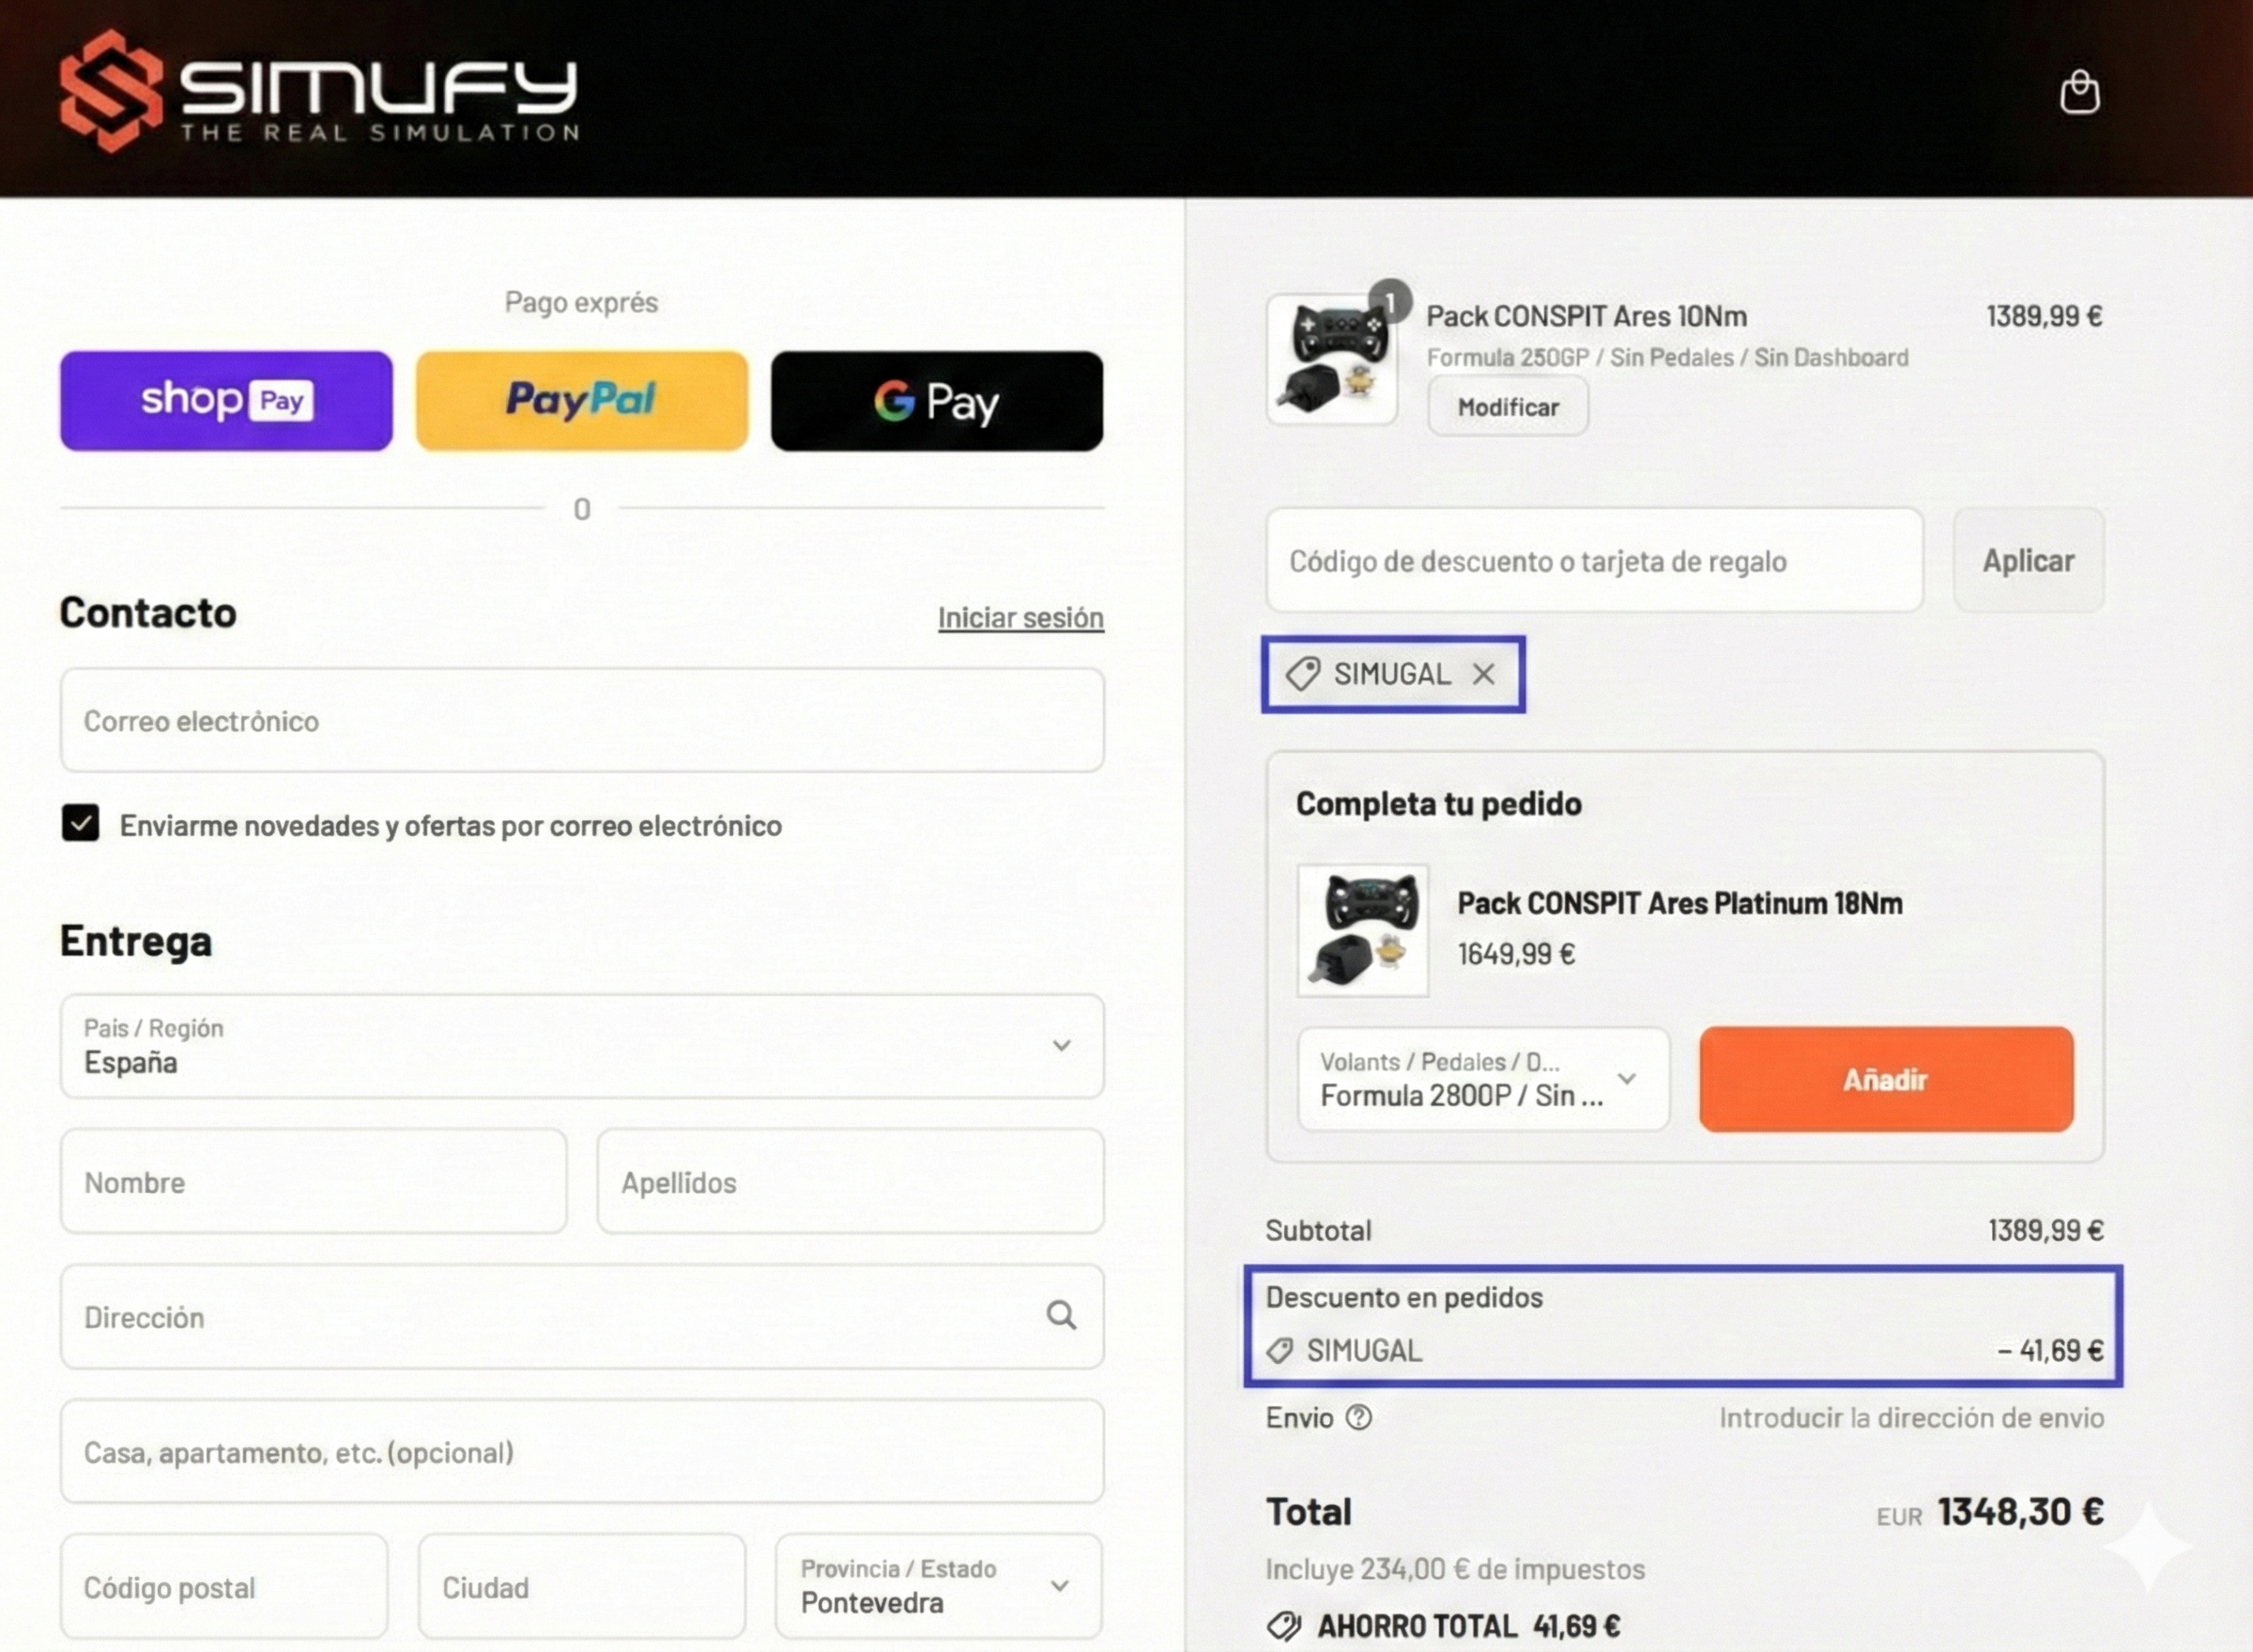Remove the SIMUGAL discount code tag
Image resolution: width=2253 pixels, height=1652 pixels.
1484,674
